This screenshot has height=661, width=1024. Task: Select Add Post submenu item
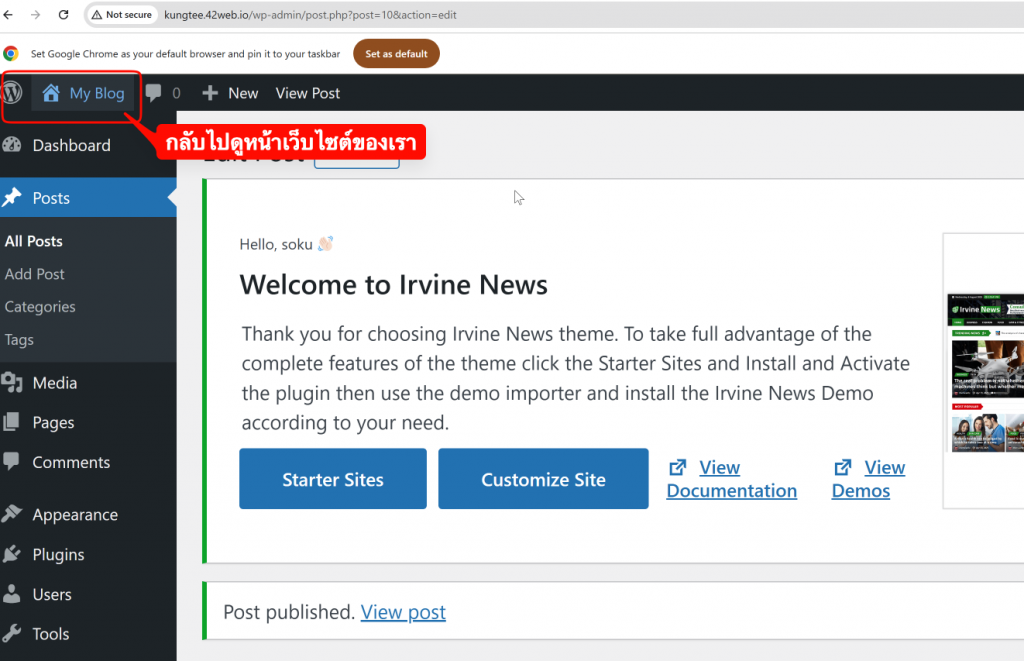pos(35,274)
